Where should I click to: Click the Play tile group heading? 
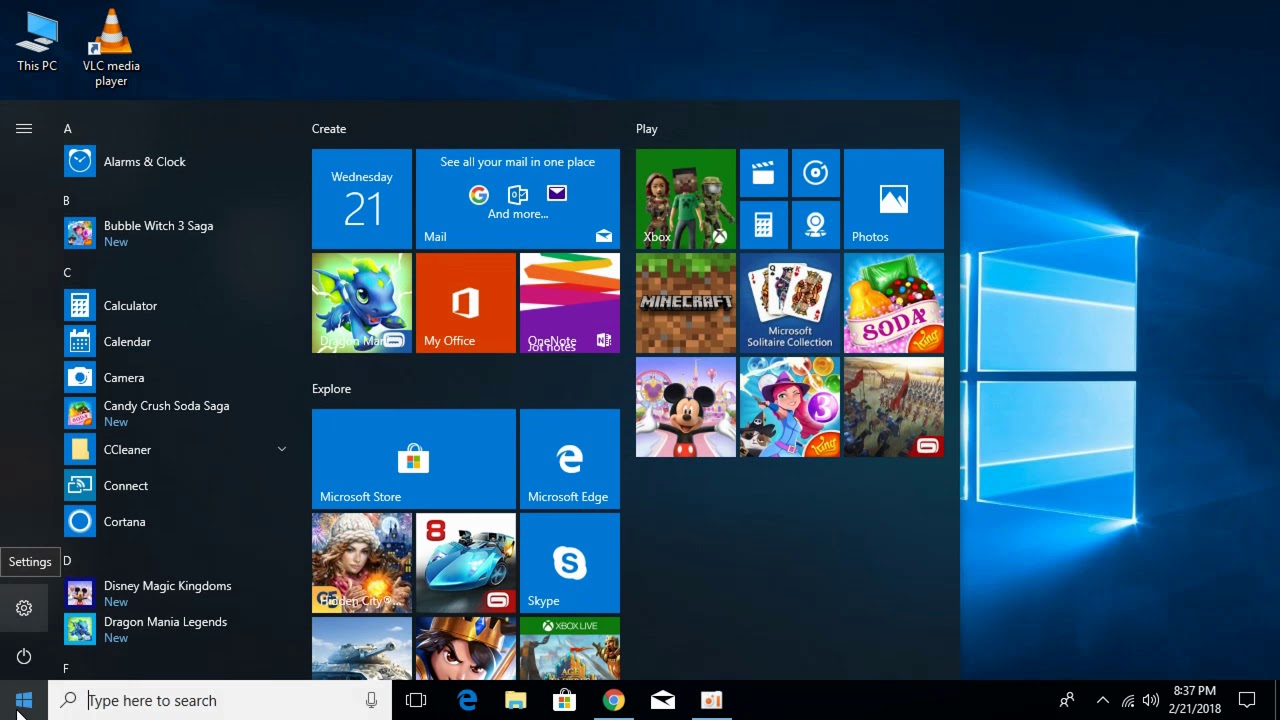(647, 129)
